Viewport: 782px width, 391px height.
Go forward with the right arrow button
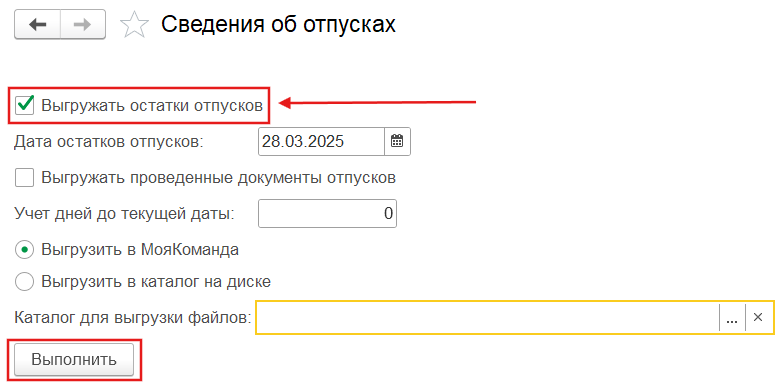[83, 25]
